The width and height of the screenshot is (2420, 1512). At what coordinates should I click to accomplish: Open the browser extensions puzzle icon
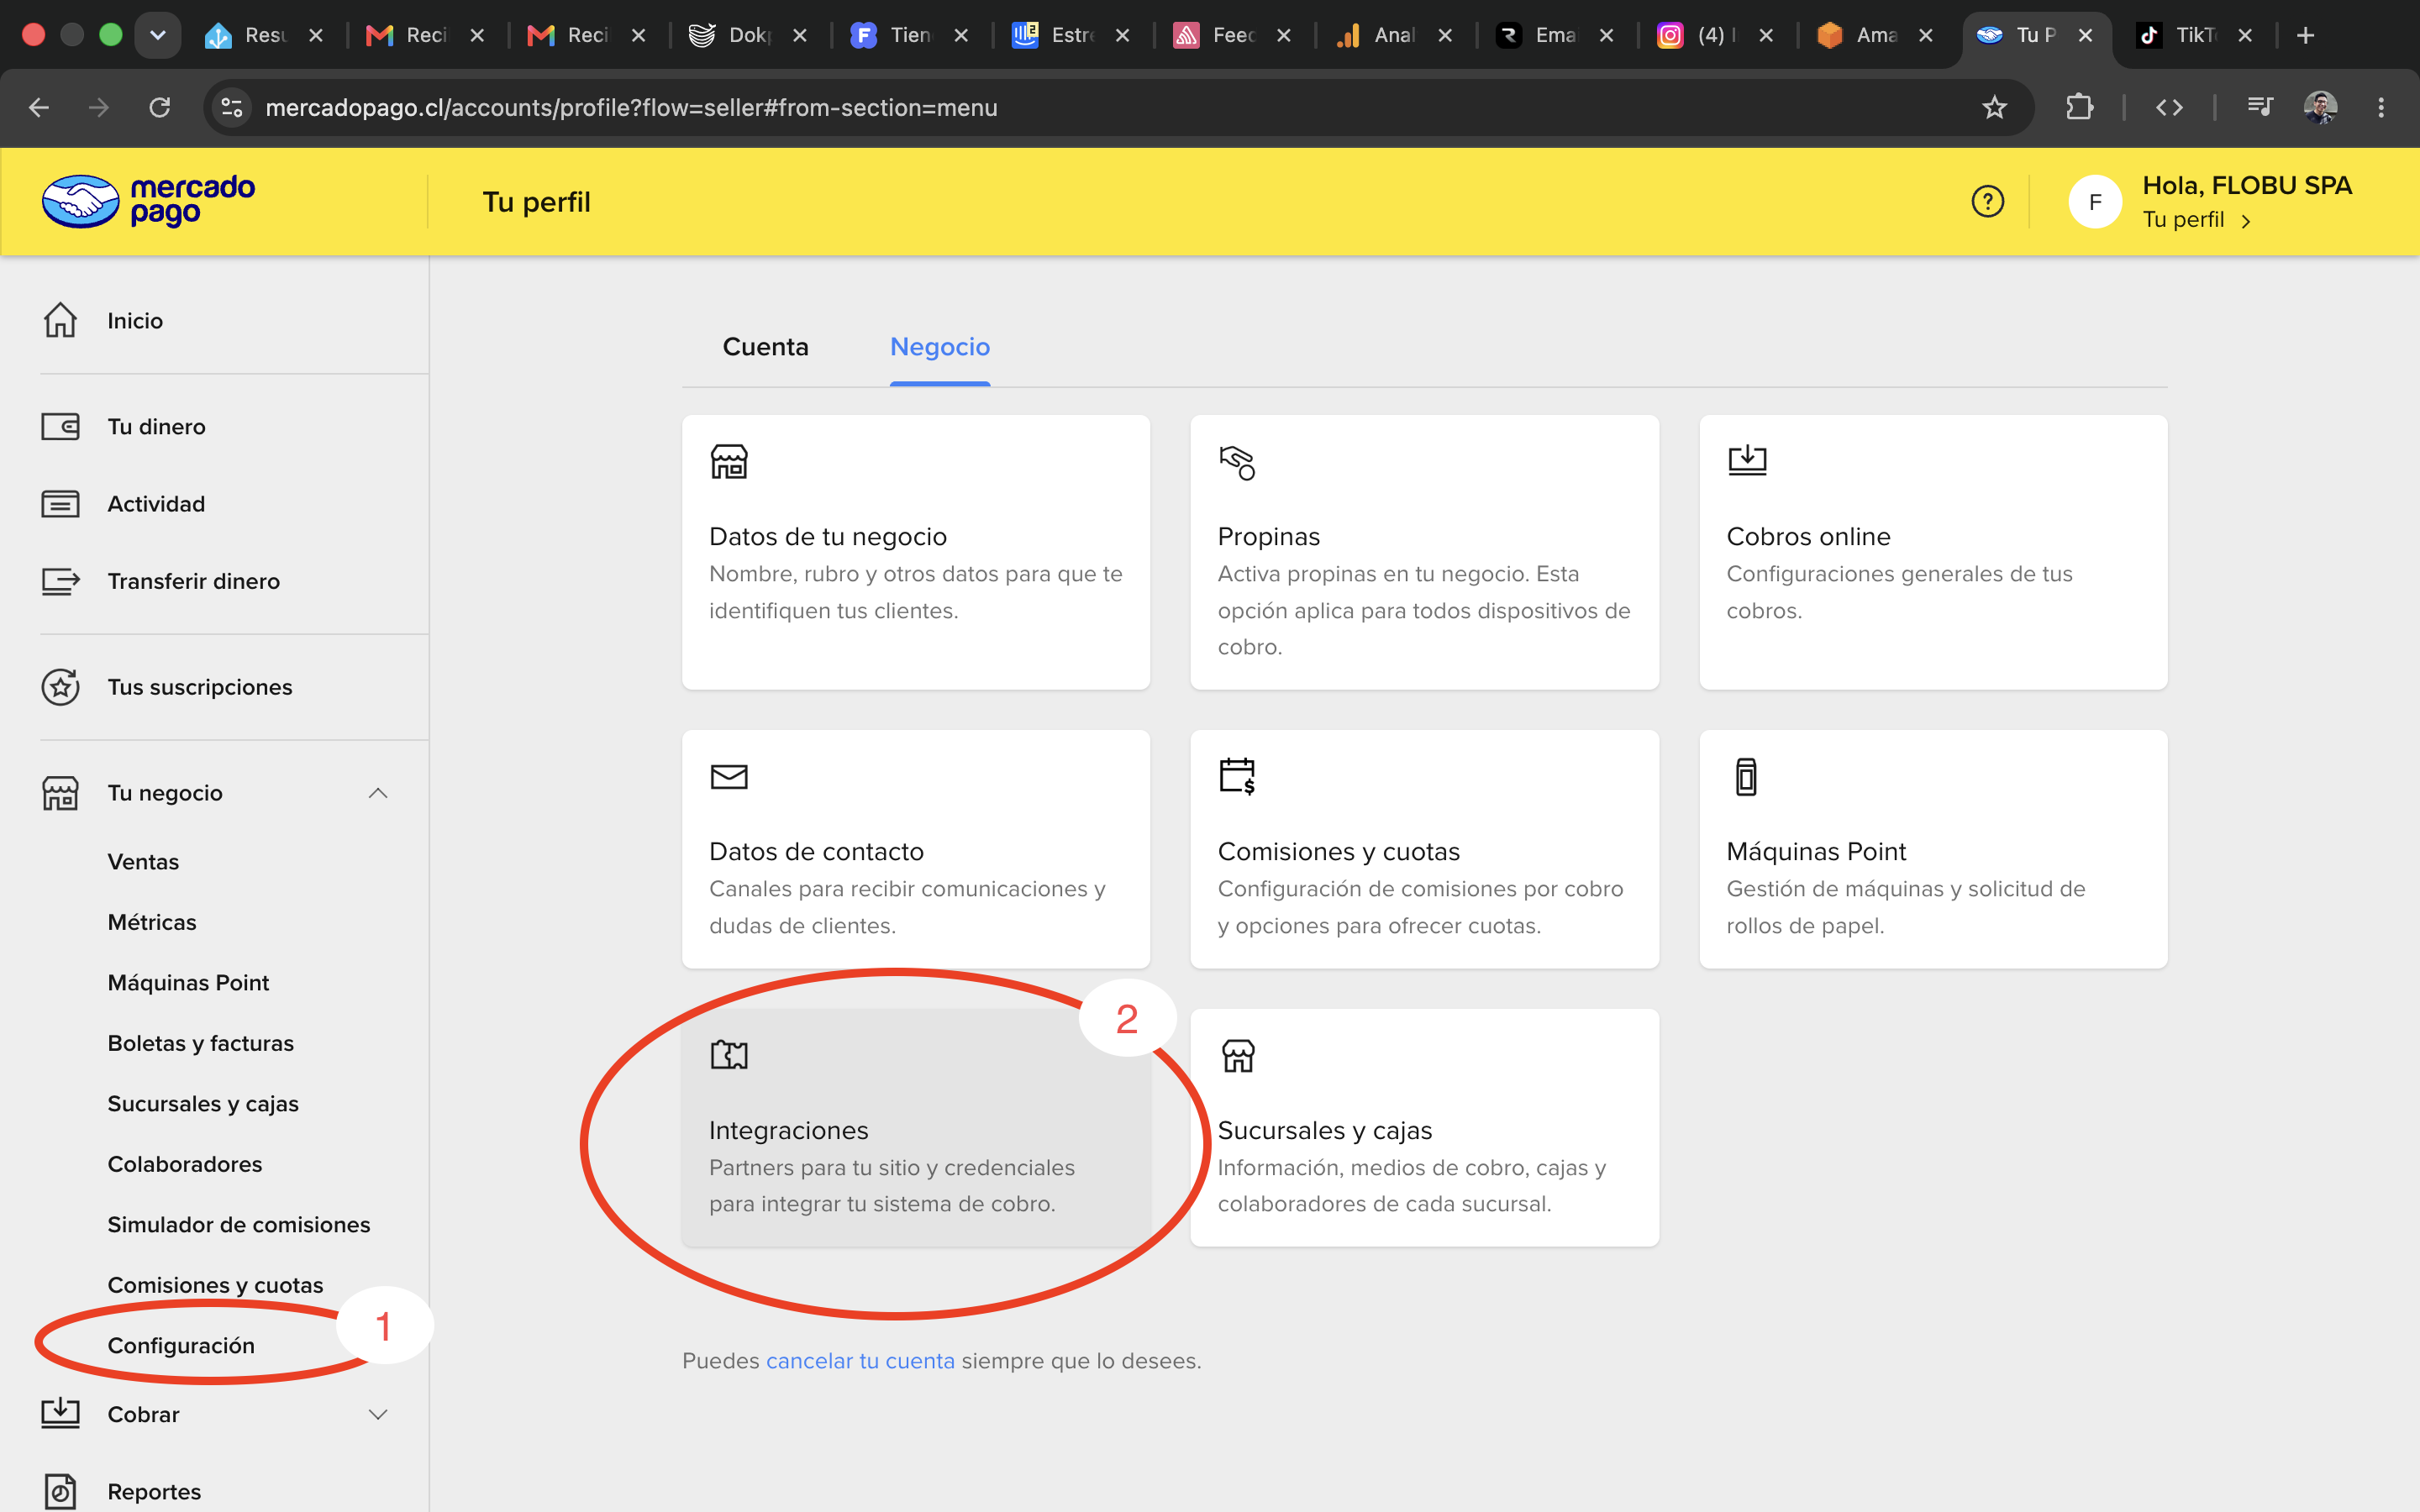[2079, 107]
